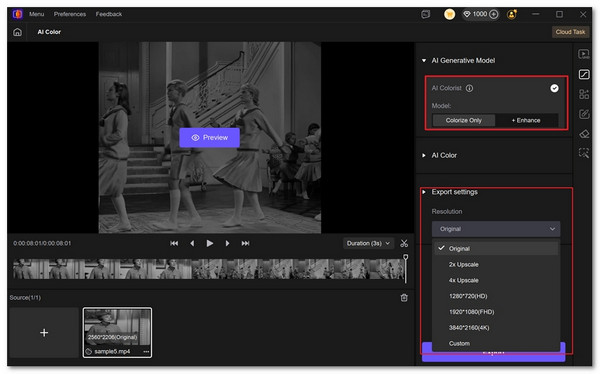Click the Source(1/1) label

click(25, 298)
